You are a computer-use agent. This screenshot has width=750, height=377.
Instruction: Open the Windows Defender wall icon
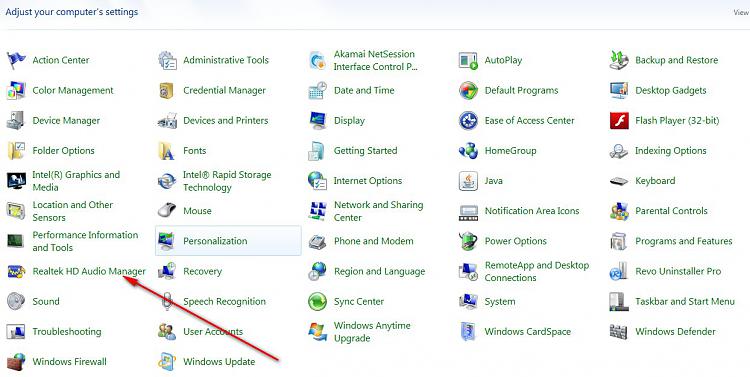point(619,332)
